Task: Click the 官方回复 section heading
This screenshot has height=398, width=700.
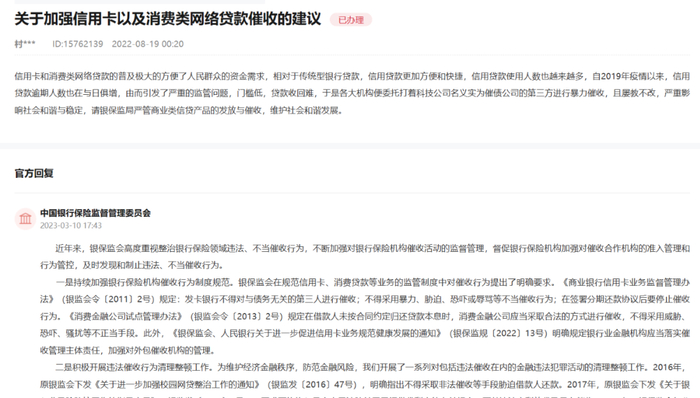Action: [34, 173]
